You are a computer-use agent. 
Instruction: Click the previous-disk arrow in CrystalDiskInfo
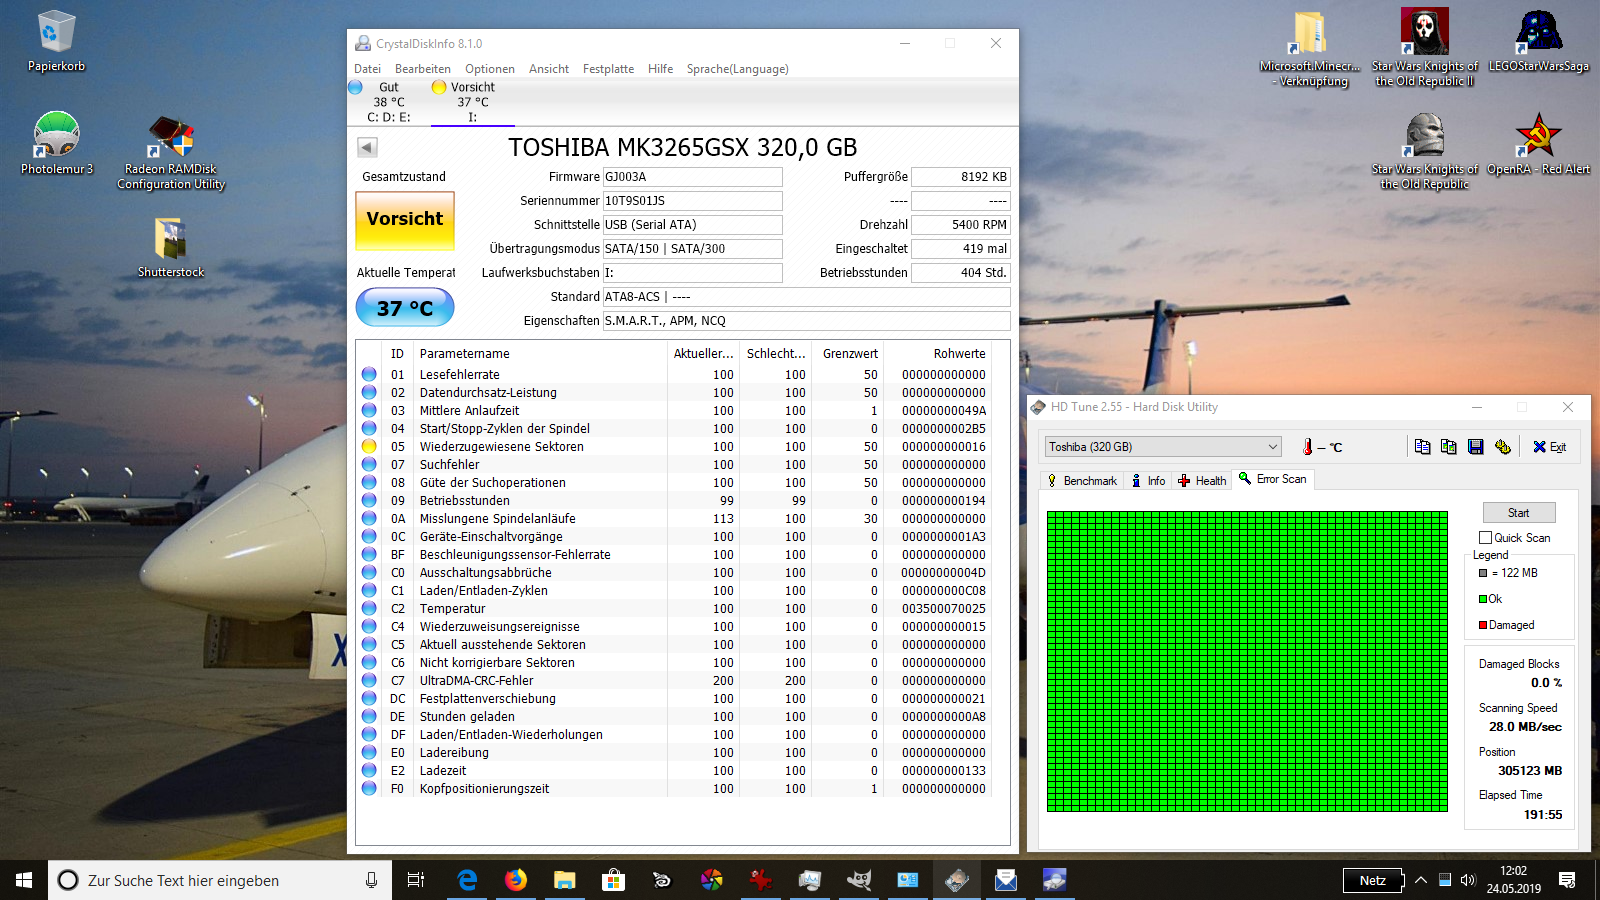pyautogui.click(x=367, y=148)
